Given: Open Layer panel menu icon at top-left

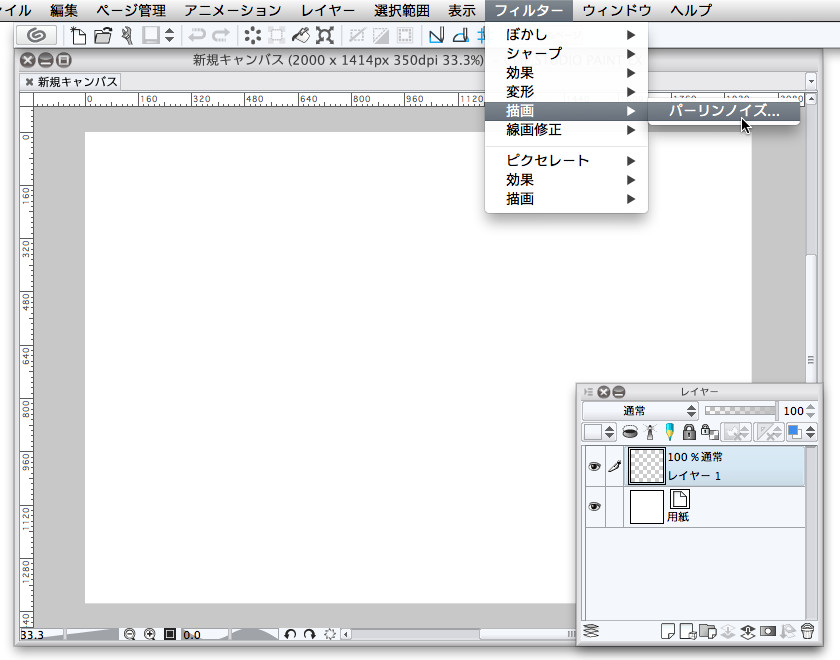Looking at the screenshot, I should point(588,392).
